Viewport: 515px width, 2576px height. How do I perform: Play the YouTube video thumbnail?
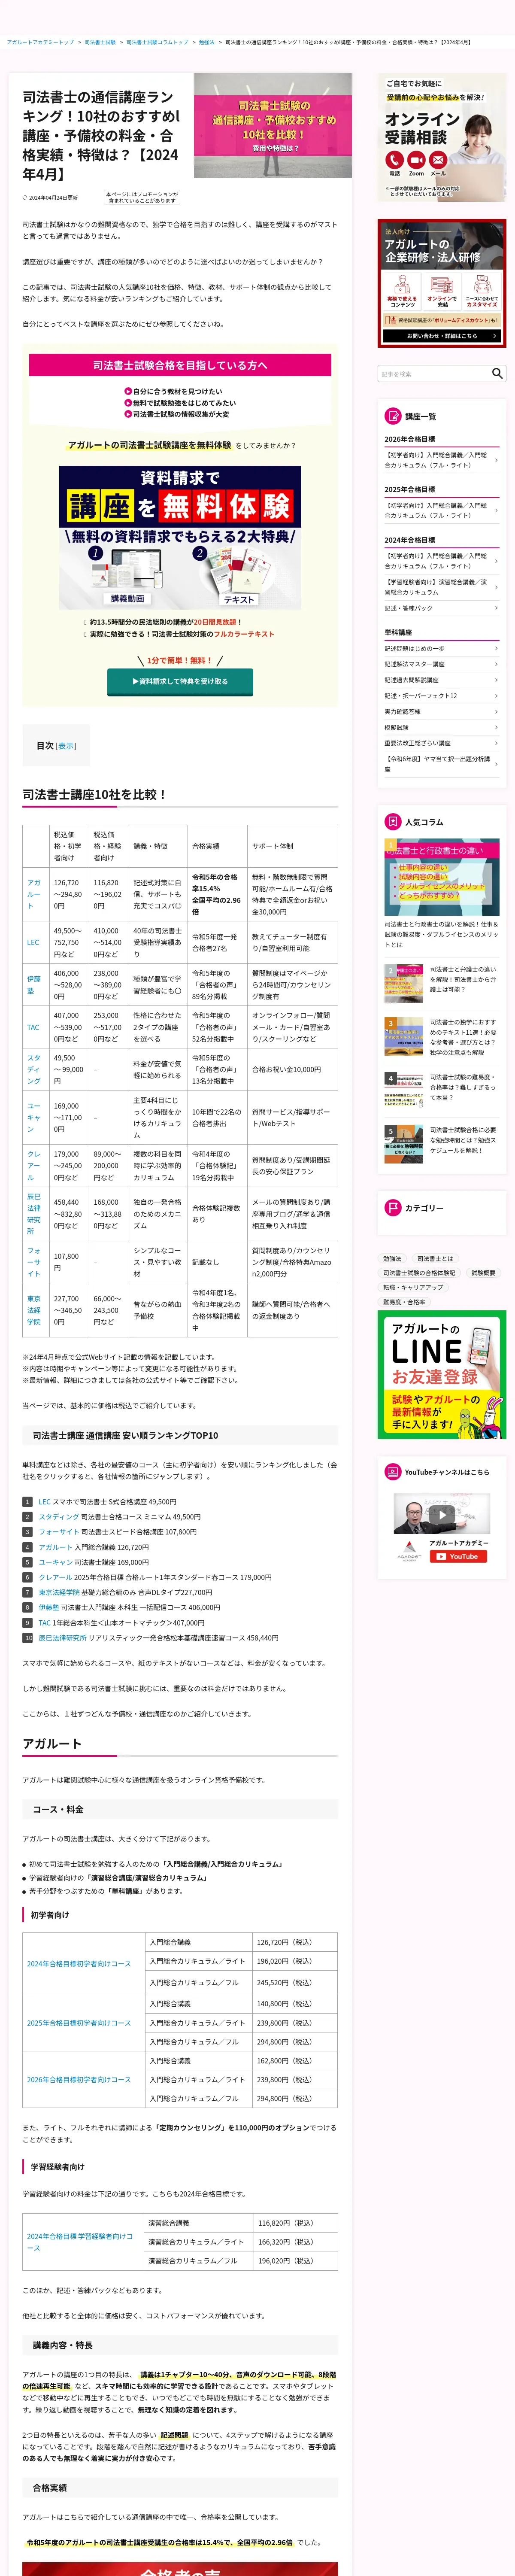tap(442, 1514)
